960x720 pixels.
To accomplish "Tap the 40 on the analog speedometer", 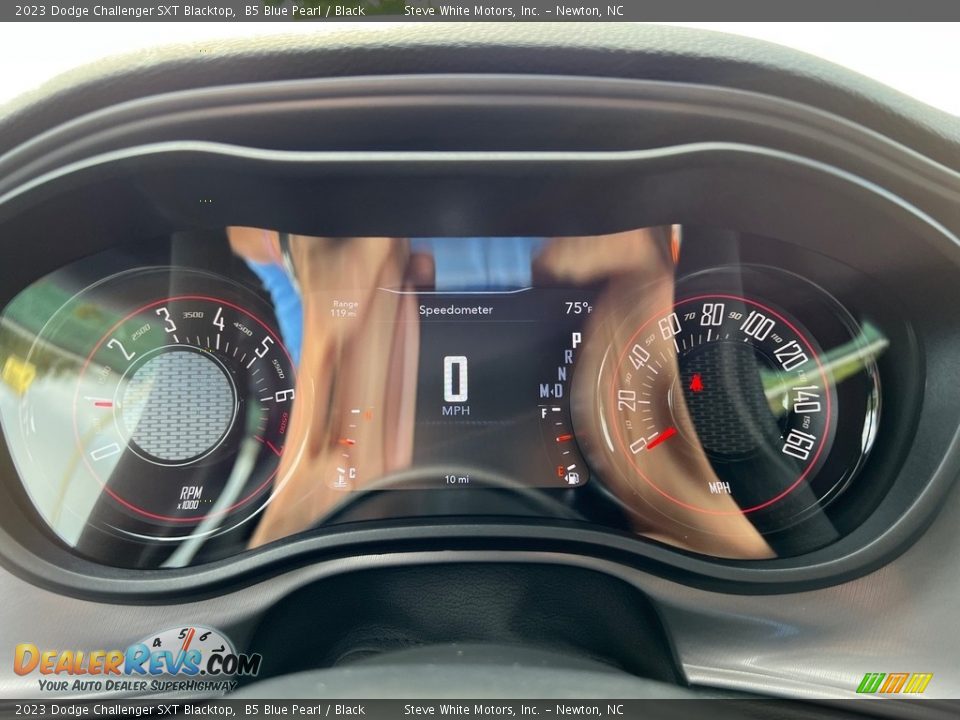I will tap(639, 357).
